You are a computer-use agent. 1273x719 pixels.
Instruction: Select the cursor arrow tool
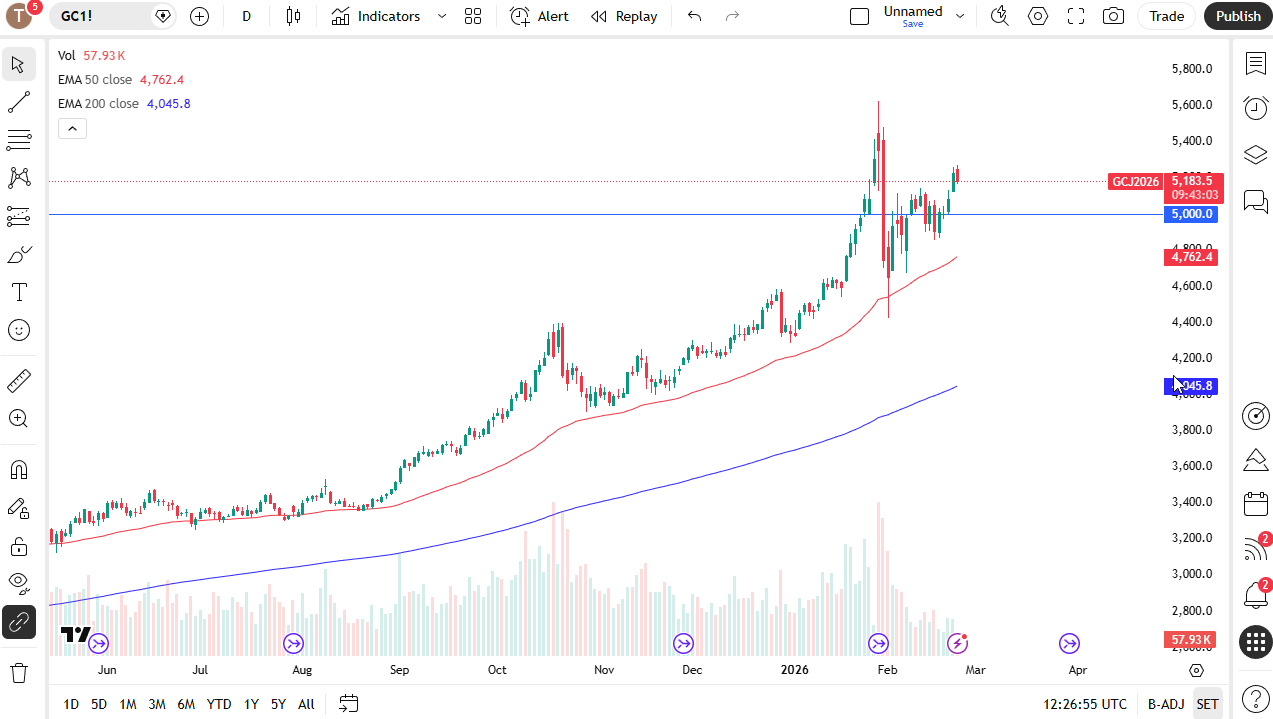18,65
